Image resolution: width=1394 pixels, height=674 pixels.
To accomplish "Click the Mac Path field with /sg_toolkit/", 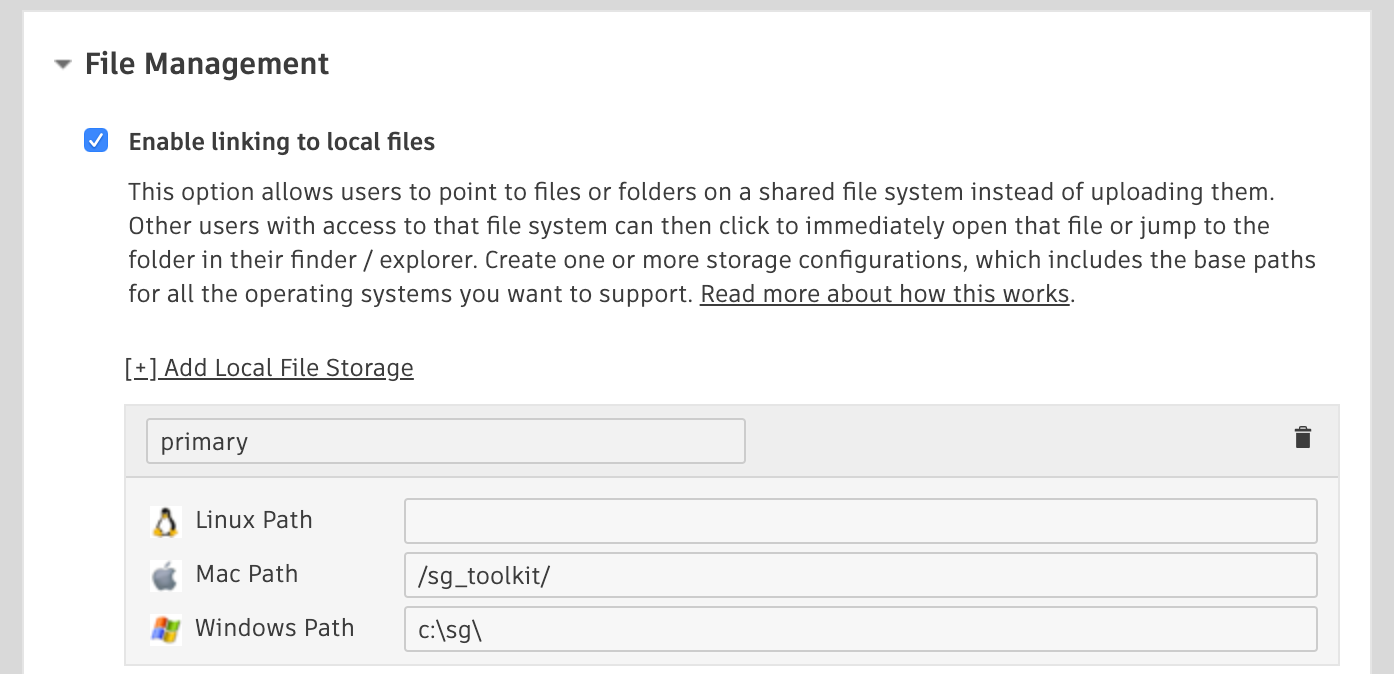I will pyautogui.click(x=860, y=575).
